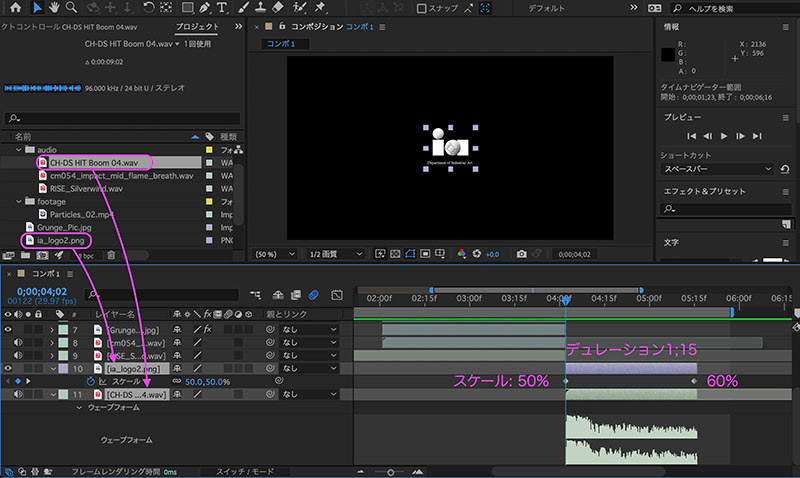Open the 1/2 画質 resolution dropdown

(336, 254)
